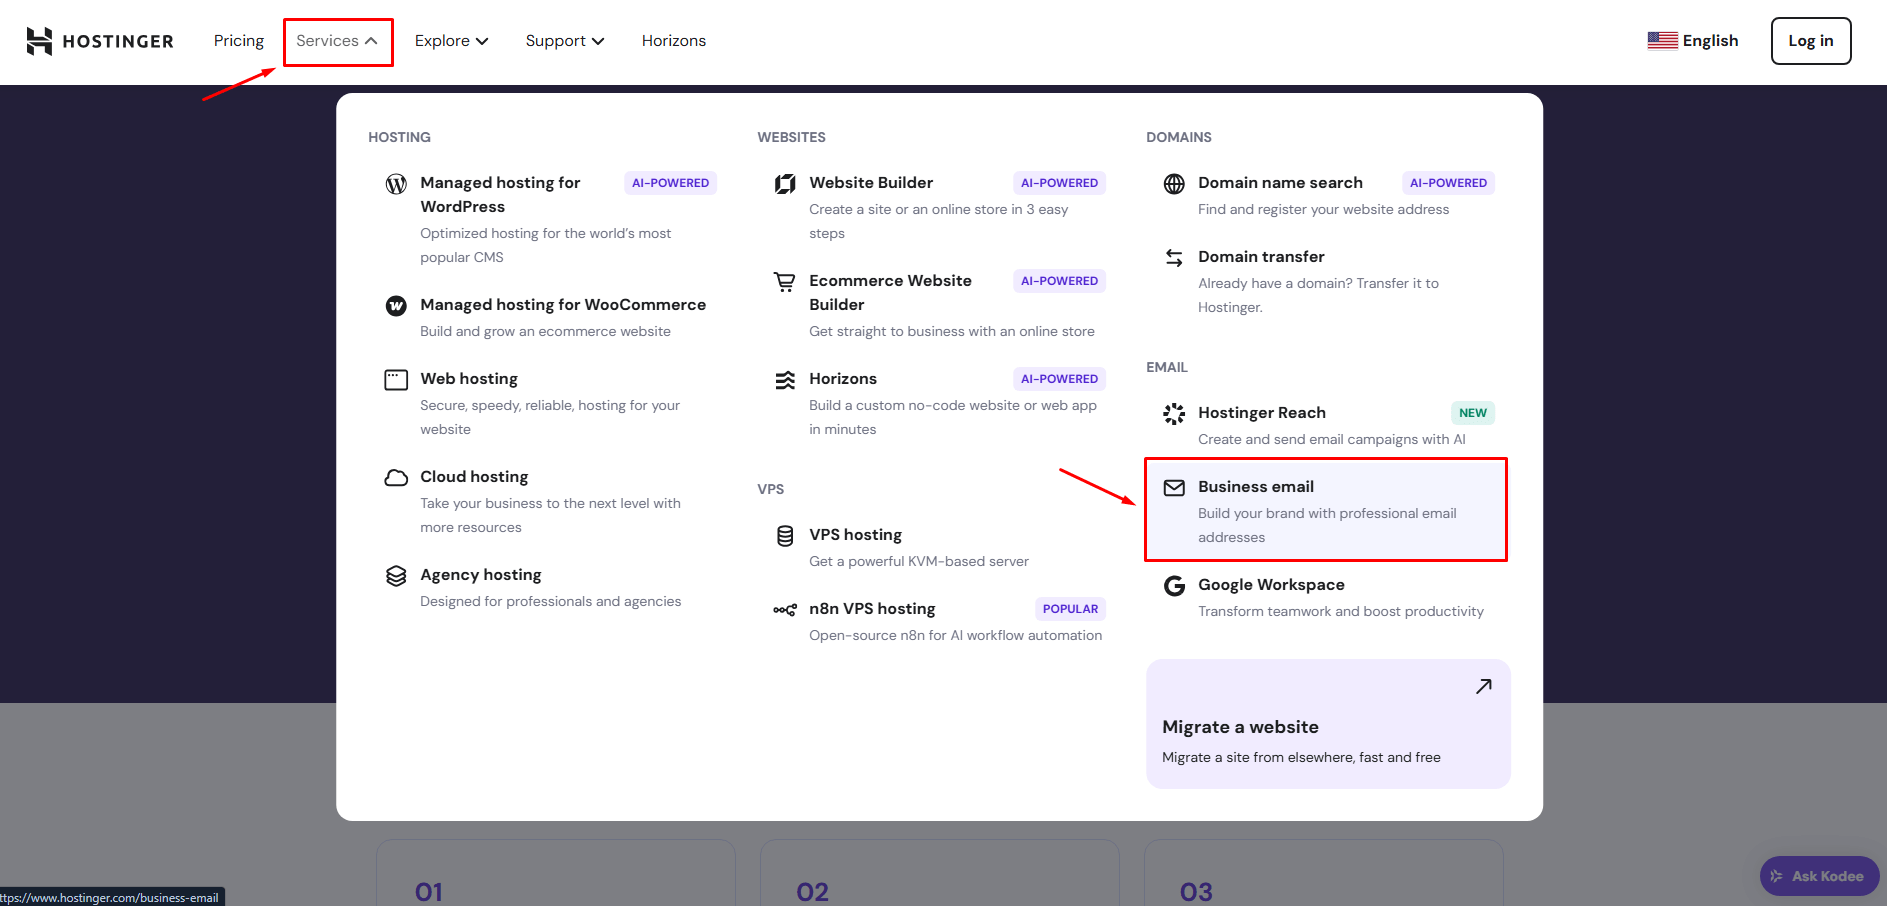Click the WooCommerce icon in the hosting list
The height and width of the screenshot is (906, 1887).
point(396,306)
